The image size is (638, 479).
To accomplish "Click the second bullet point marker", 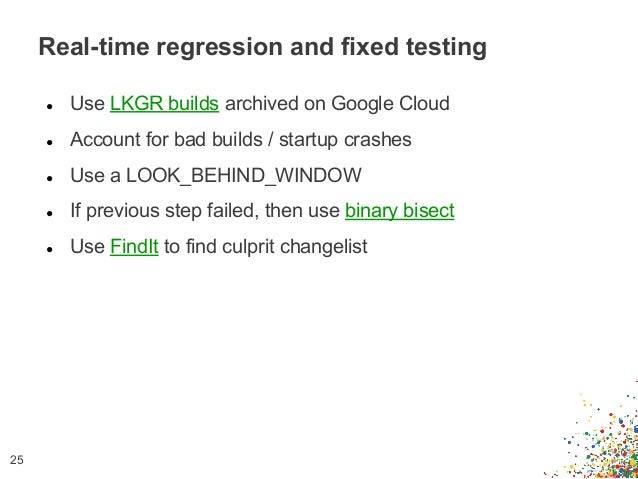I will (x=50, y=142).
